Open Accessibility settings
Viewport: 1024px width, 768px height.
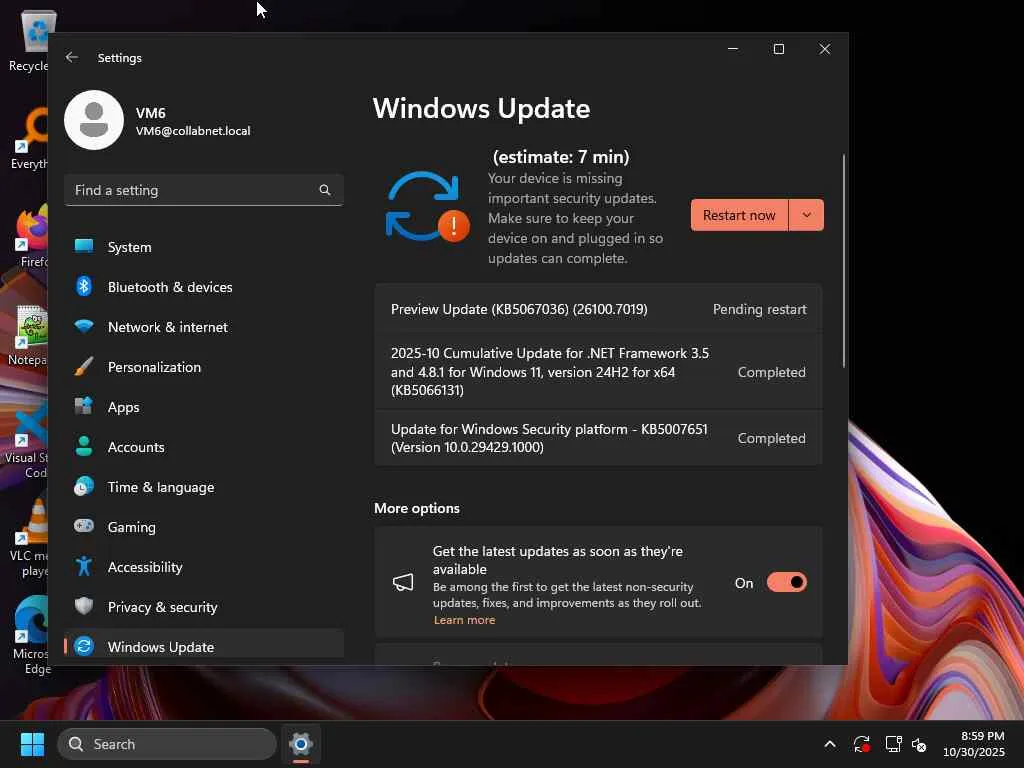(204, 567)
